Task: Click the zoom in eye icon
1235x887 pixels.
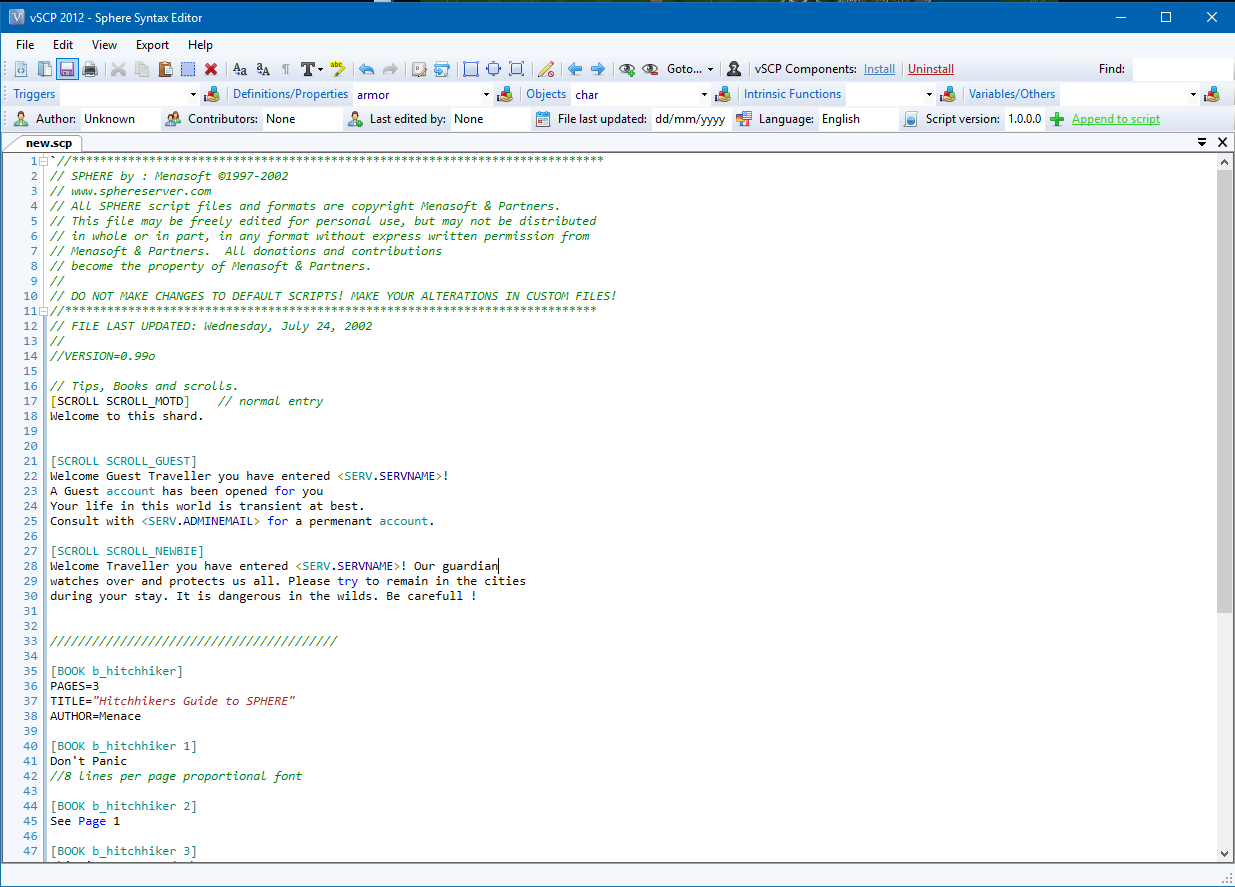Action: tap(627, 69)
